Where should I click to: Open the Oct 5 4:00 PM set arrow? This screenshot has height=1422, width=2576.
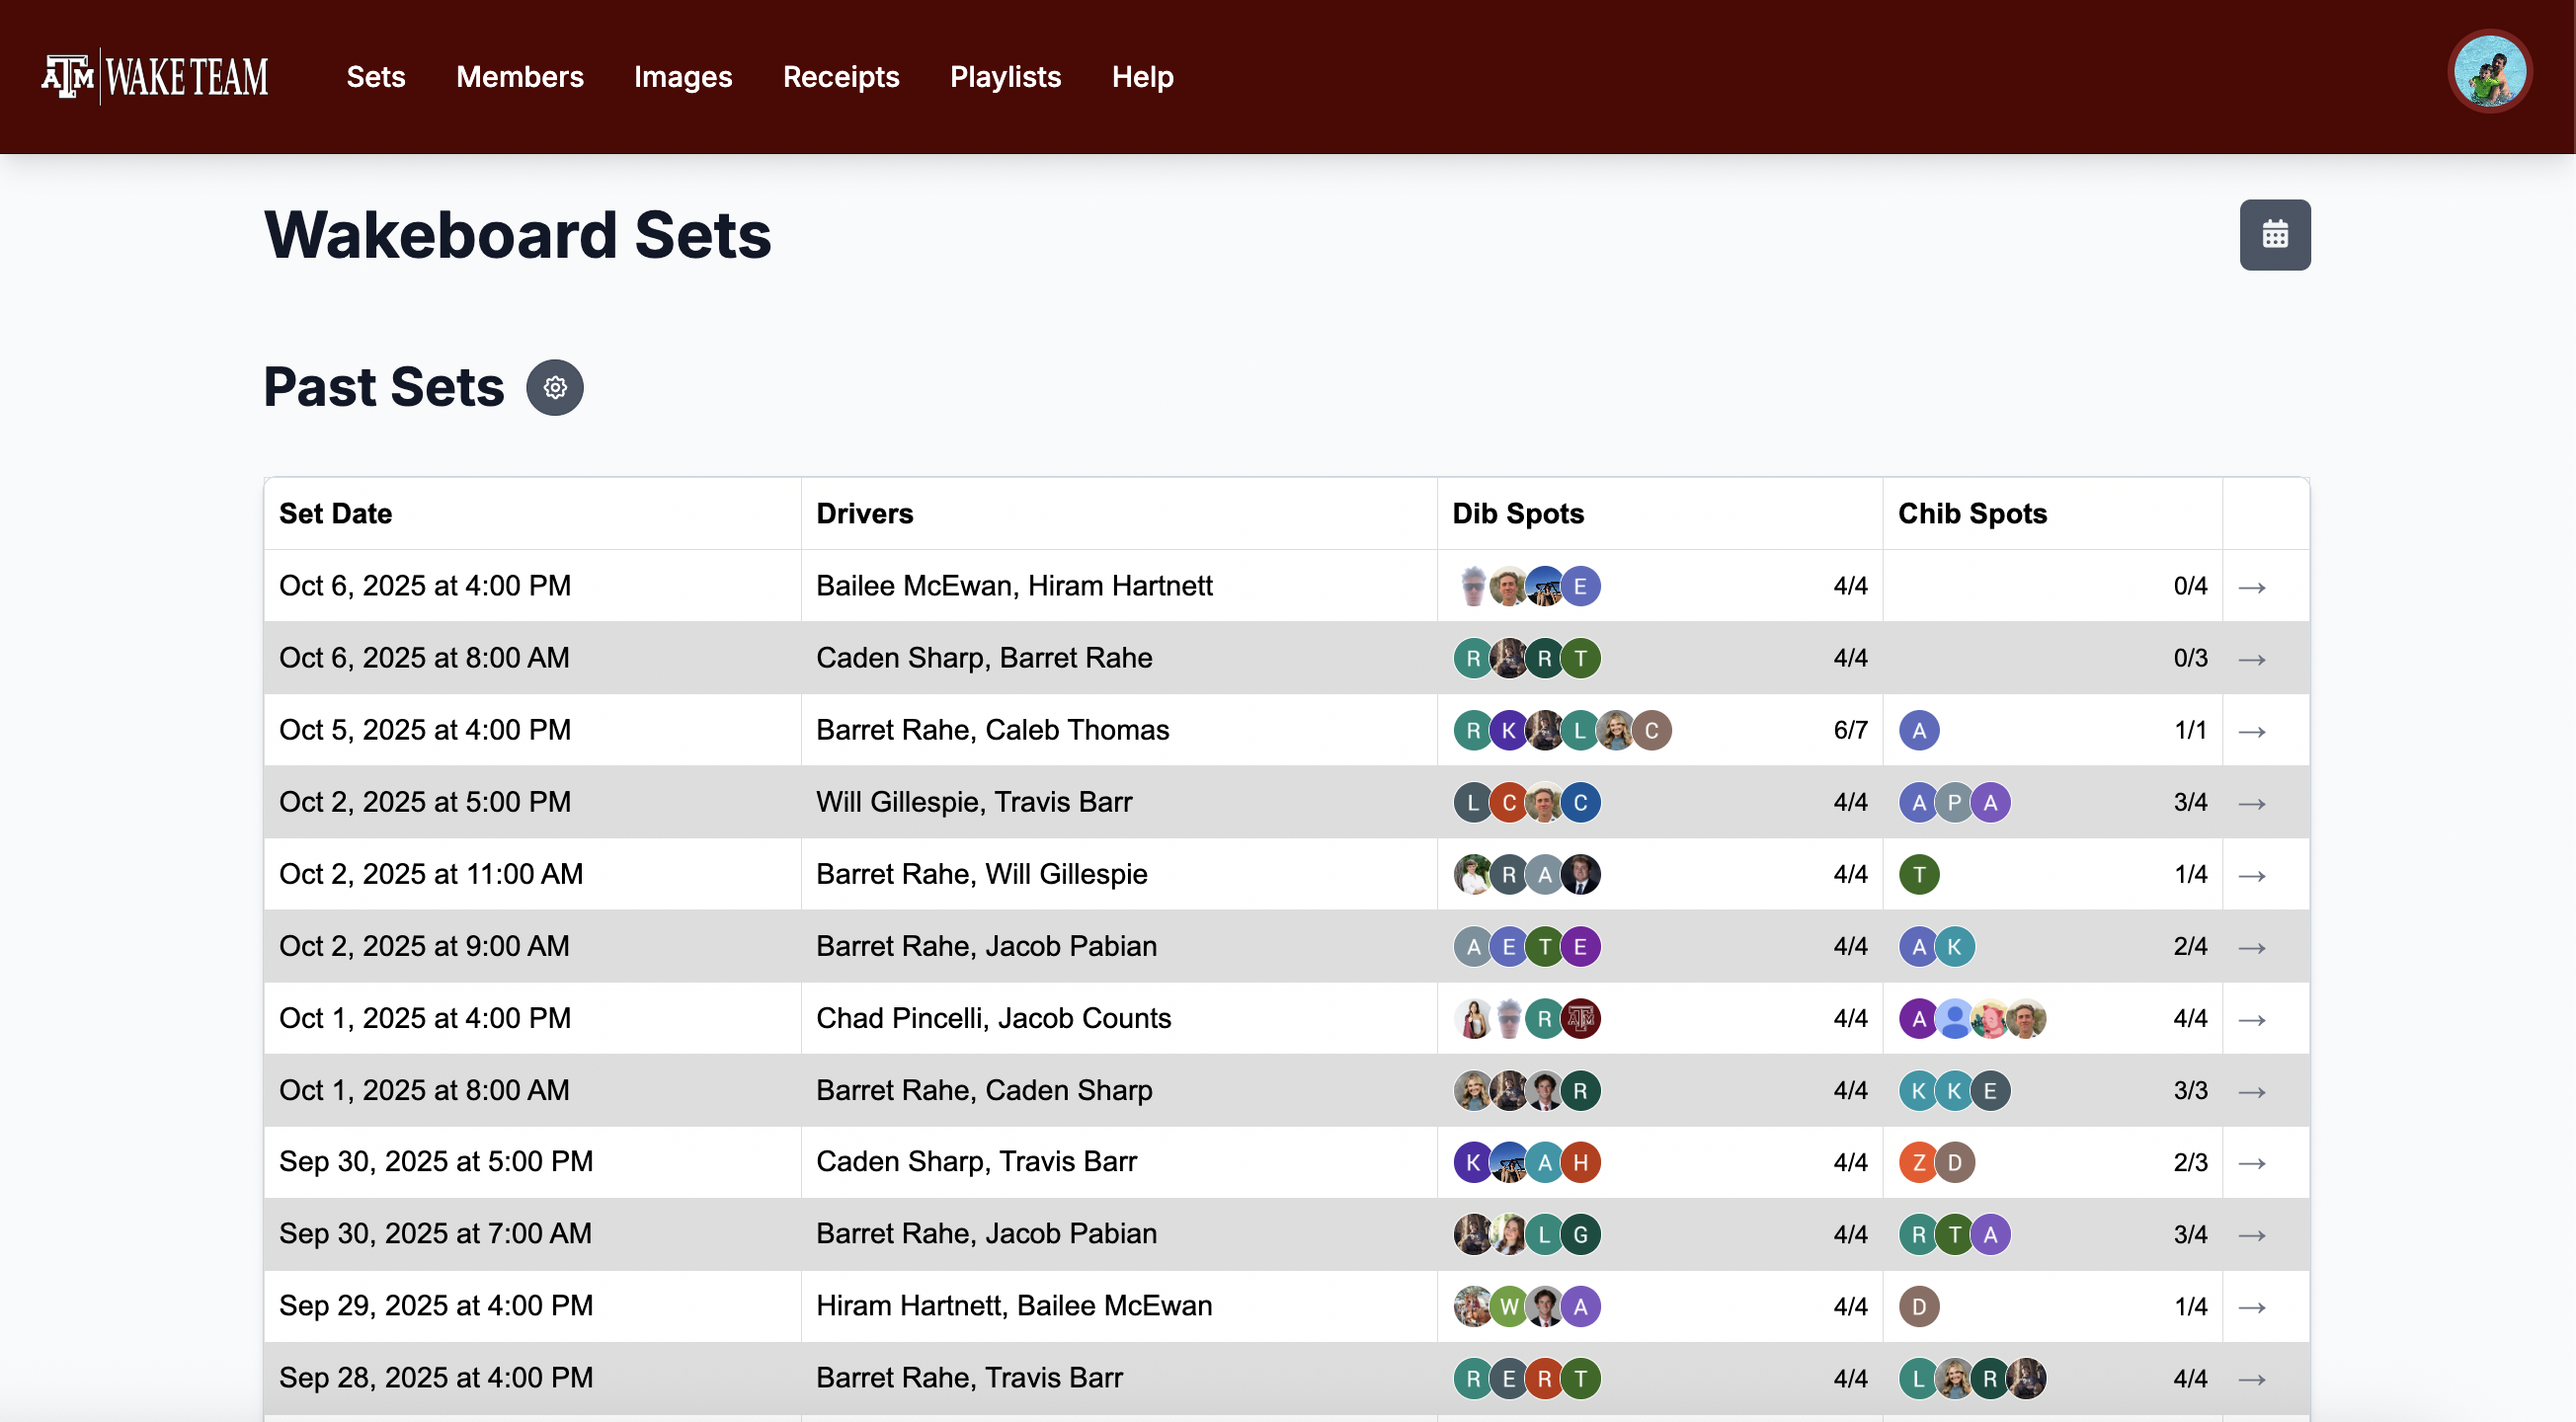(x=2251, y=731)
